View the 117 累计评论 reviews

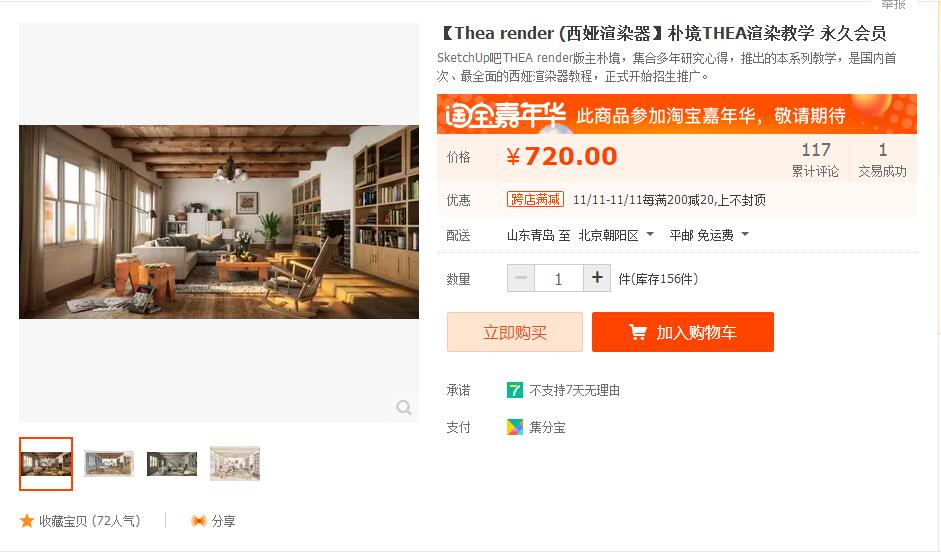[x=815, y=160]
